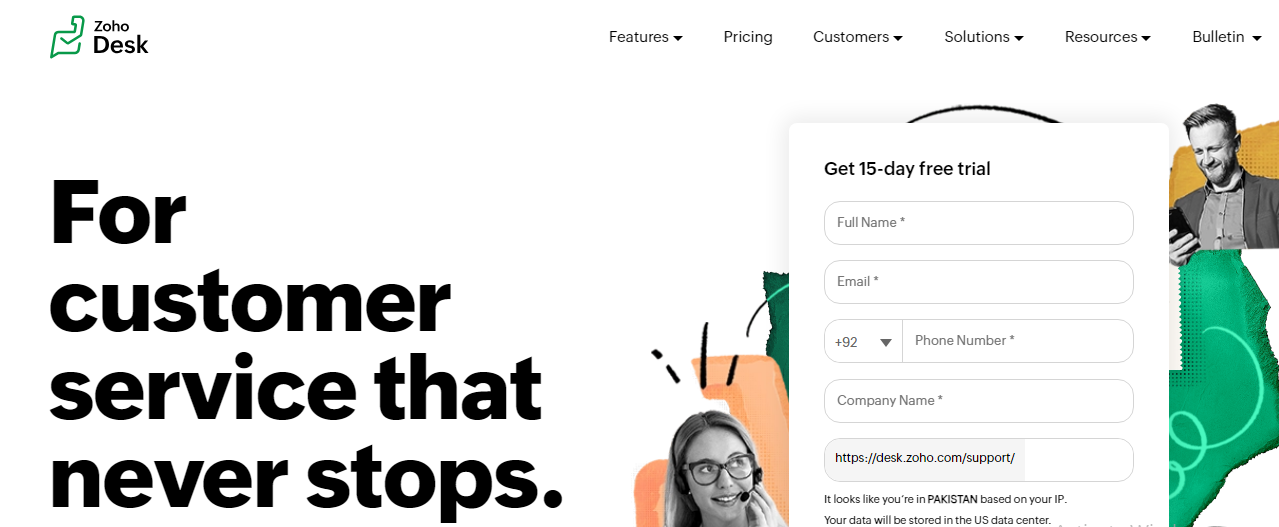Go to the Pricing page
Image resolution: width=1279 pixels, height=527 pixels.
(748, 37)
